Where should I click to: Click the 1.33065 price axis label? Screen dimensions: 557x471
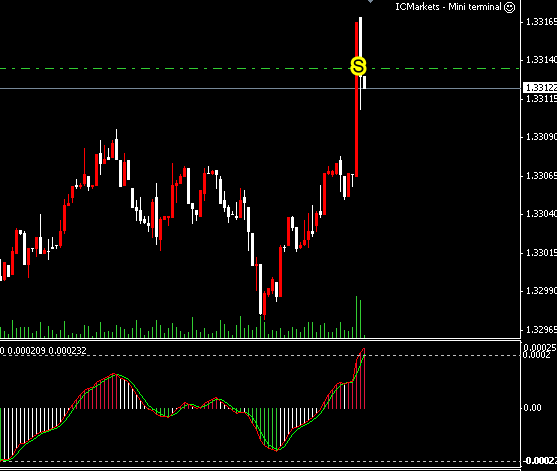(x=541, y=175)
